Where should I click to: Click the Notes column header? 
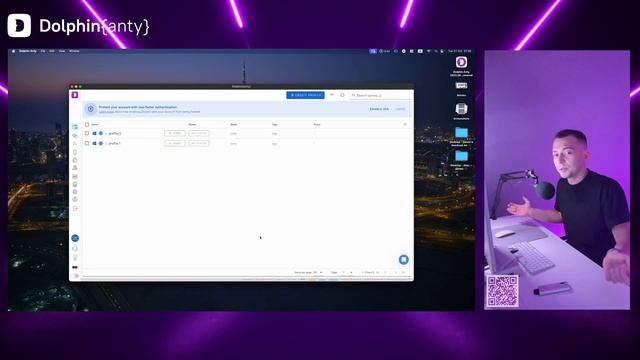click(x=233, y=124)
